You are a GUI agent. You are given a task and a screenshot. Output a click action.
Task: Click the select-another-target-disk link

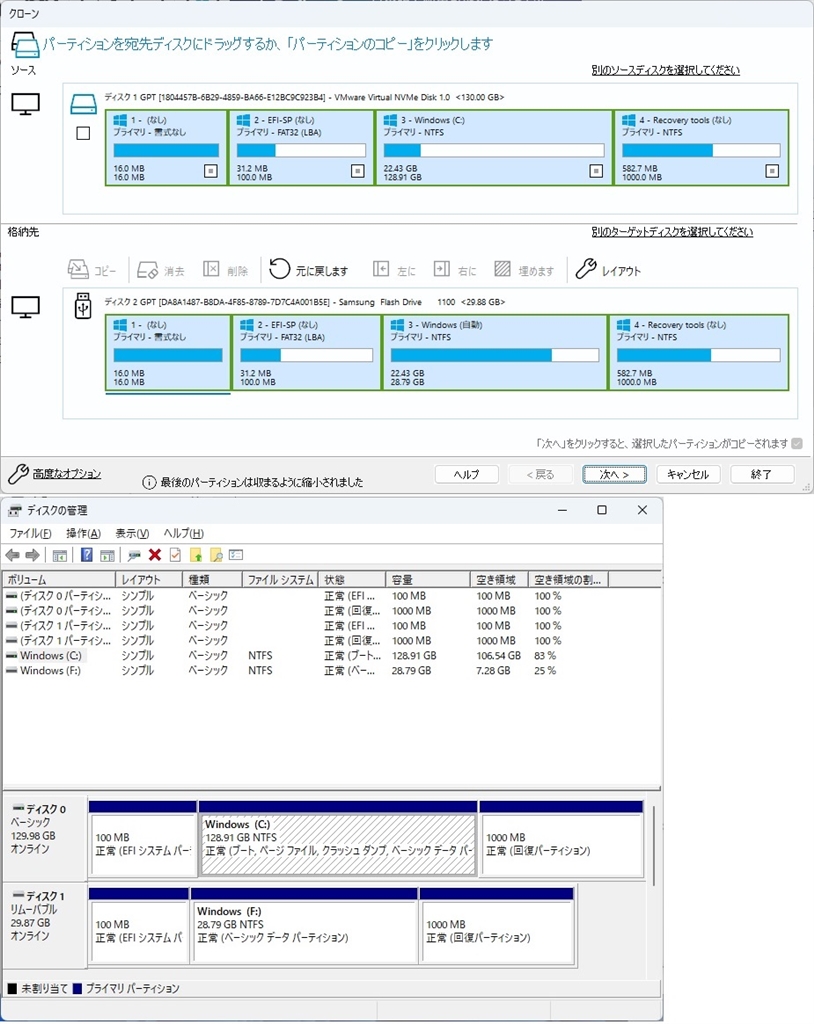[672, 232]
